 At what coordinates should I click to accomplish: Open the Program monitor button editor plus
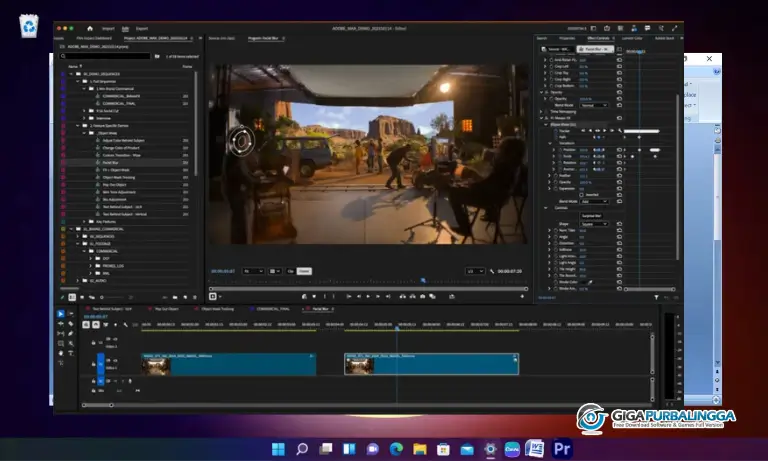click(522, 296)
